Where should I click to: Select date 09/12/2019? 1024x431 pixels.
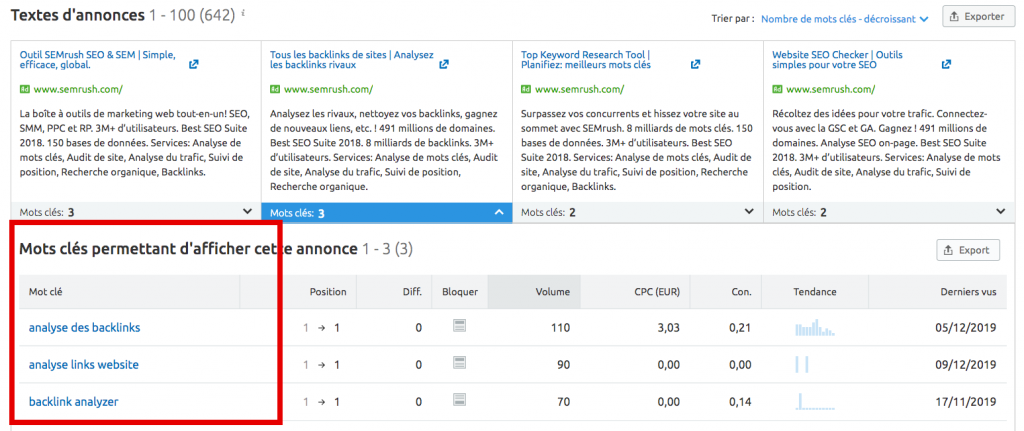click(968, 364)
